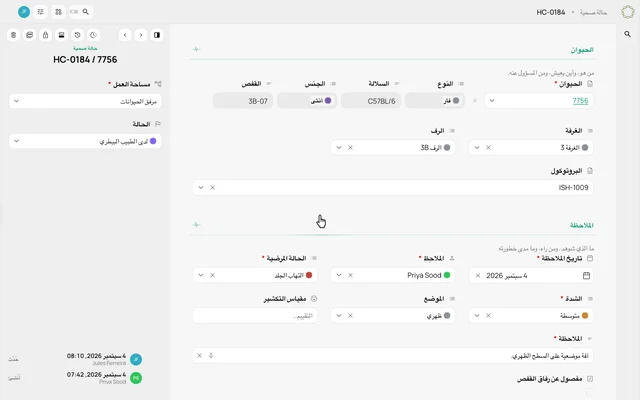Click the teal user avatar at top
Viewport: 640px width, 400px height.
[24, 12]
